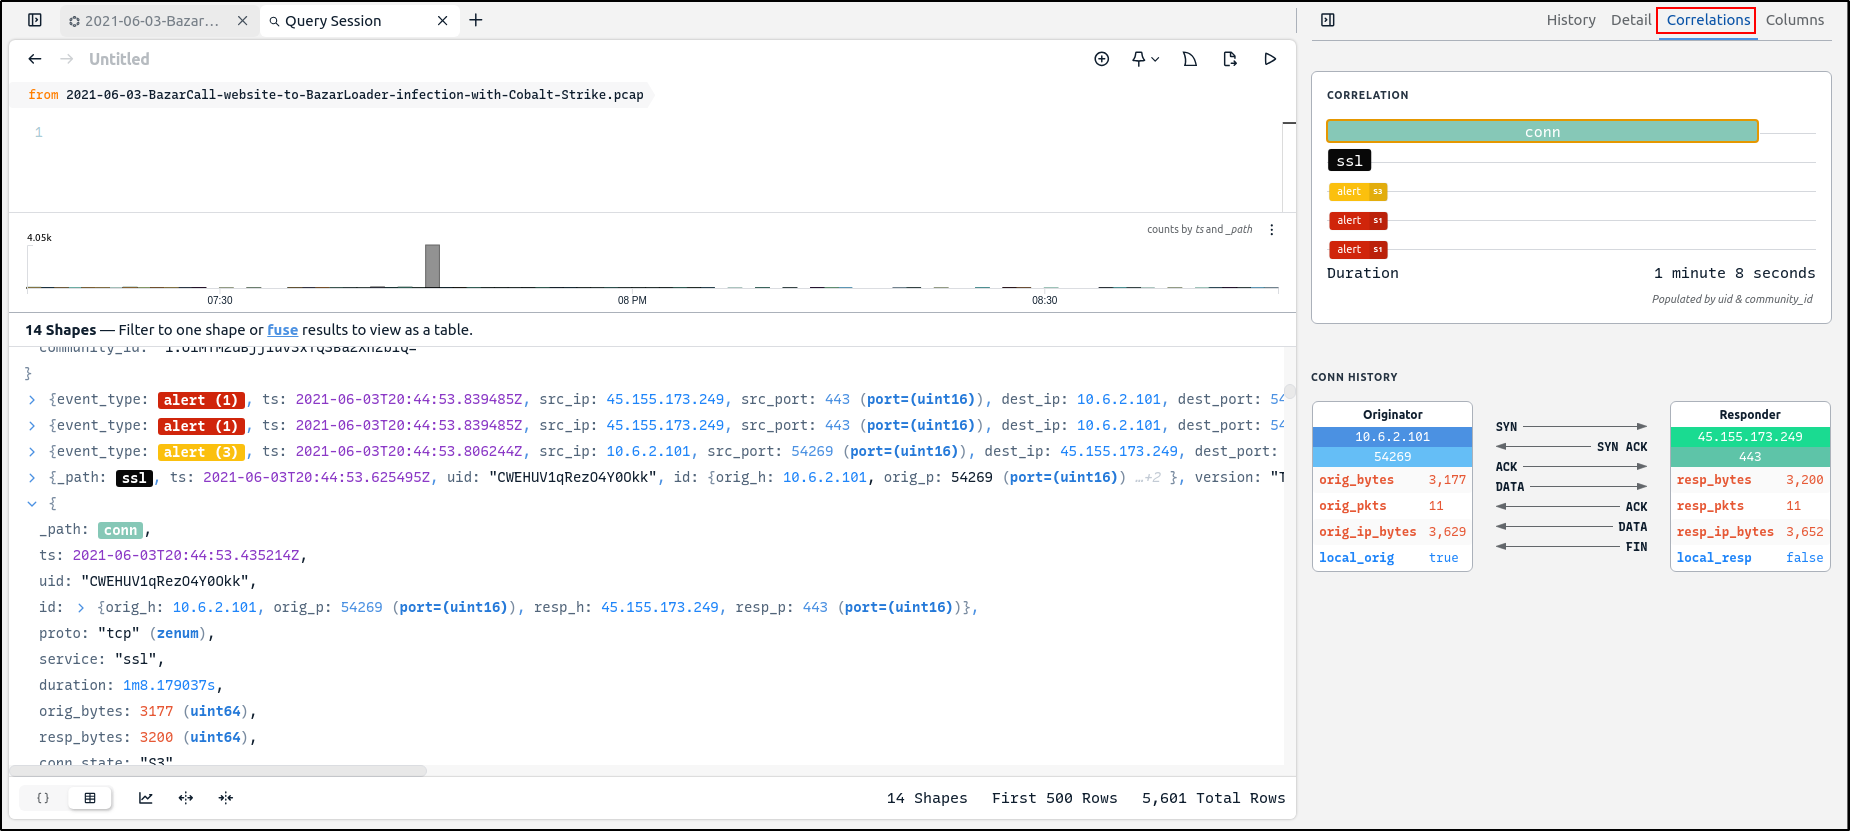The height and width of the screenshot is (831, 1850).
Task: Go back using the left arrow
Action: (35, 59)
